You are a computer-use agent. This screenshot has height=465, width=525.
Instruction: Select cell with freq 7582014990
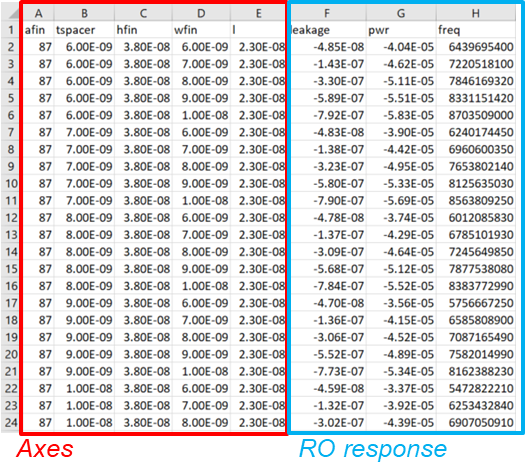click(476, 354)
